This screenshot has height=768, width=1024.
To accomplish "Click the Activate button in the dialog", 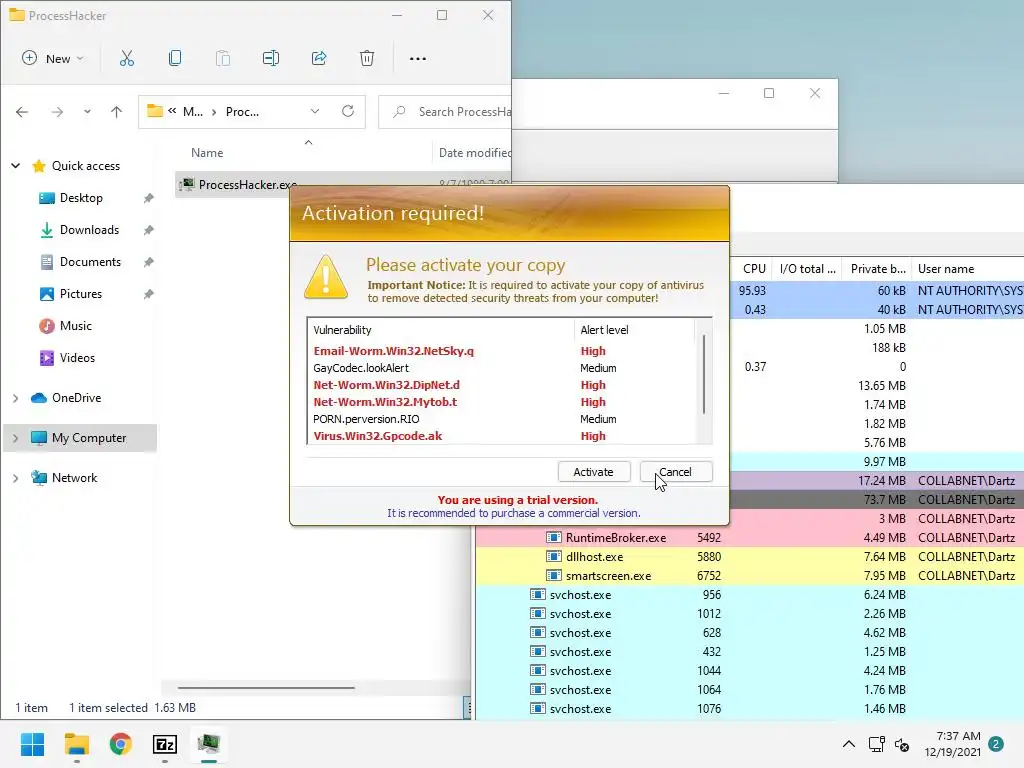I will tap(594, 472).
